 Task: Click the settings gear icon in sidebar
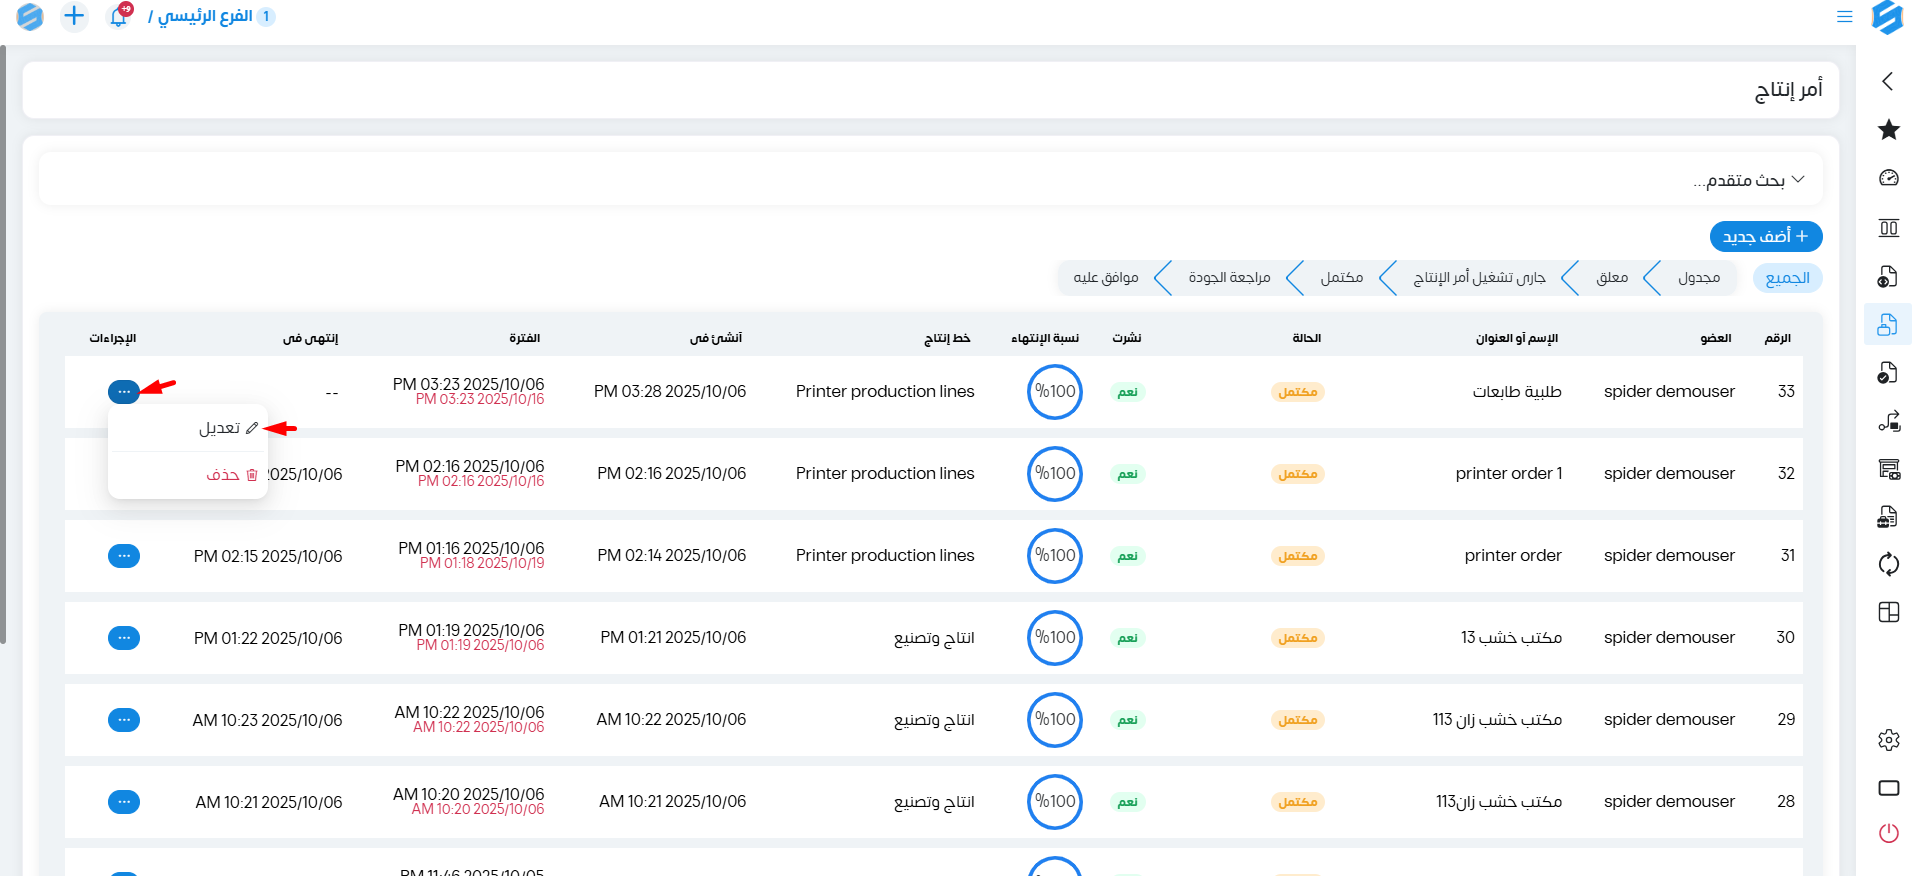point(1888,740)
